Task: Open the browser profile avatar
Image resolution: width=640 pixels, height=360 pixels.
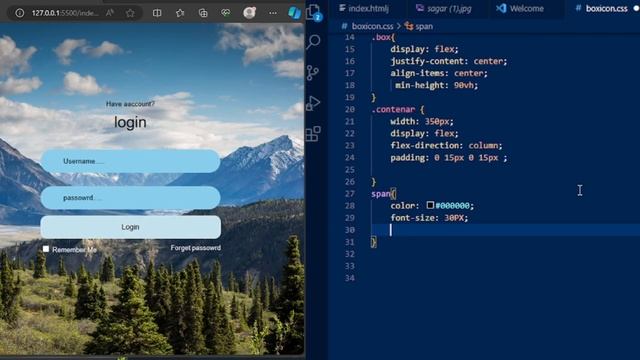Action: [x=249, y=13]
